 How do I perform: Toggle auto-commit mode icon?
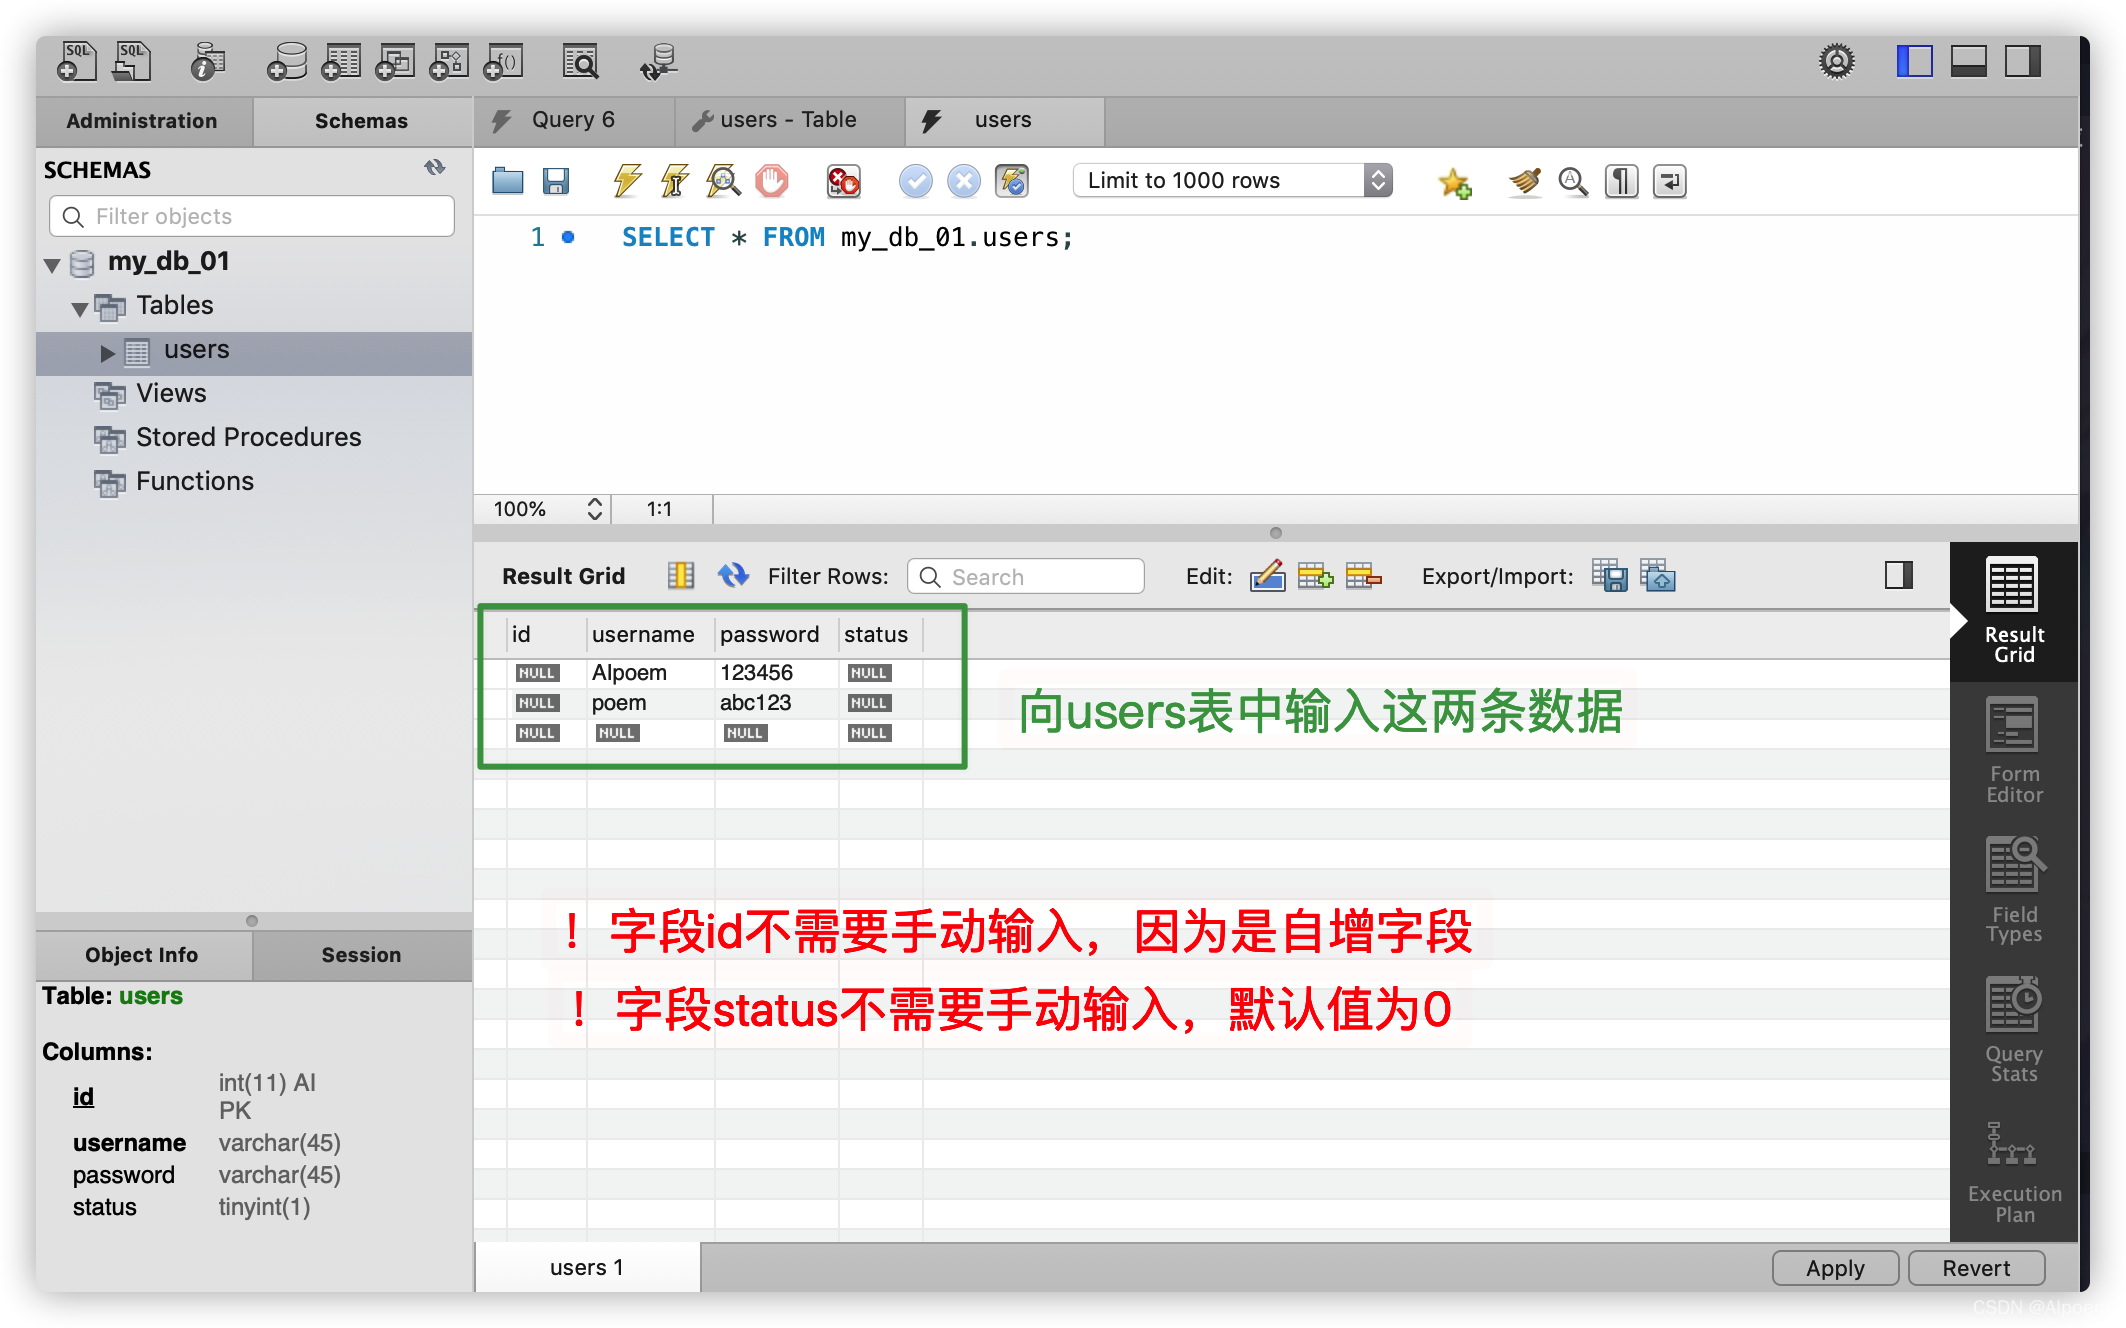[1011, 181]
